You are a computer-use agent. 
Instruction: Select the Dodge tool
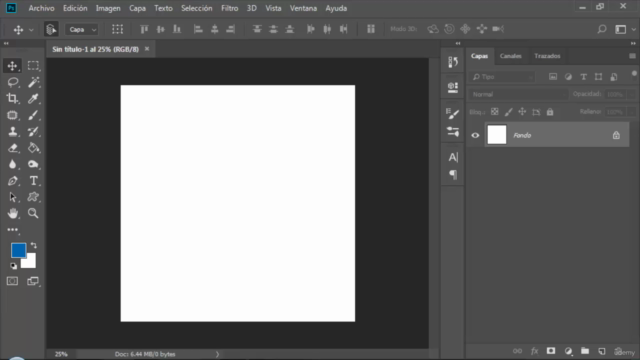(x=33, y=164)
